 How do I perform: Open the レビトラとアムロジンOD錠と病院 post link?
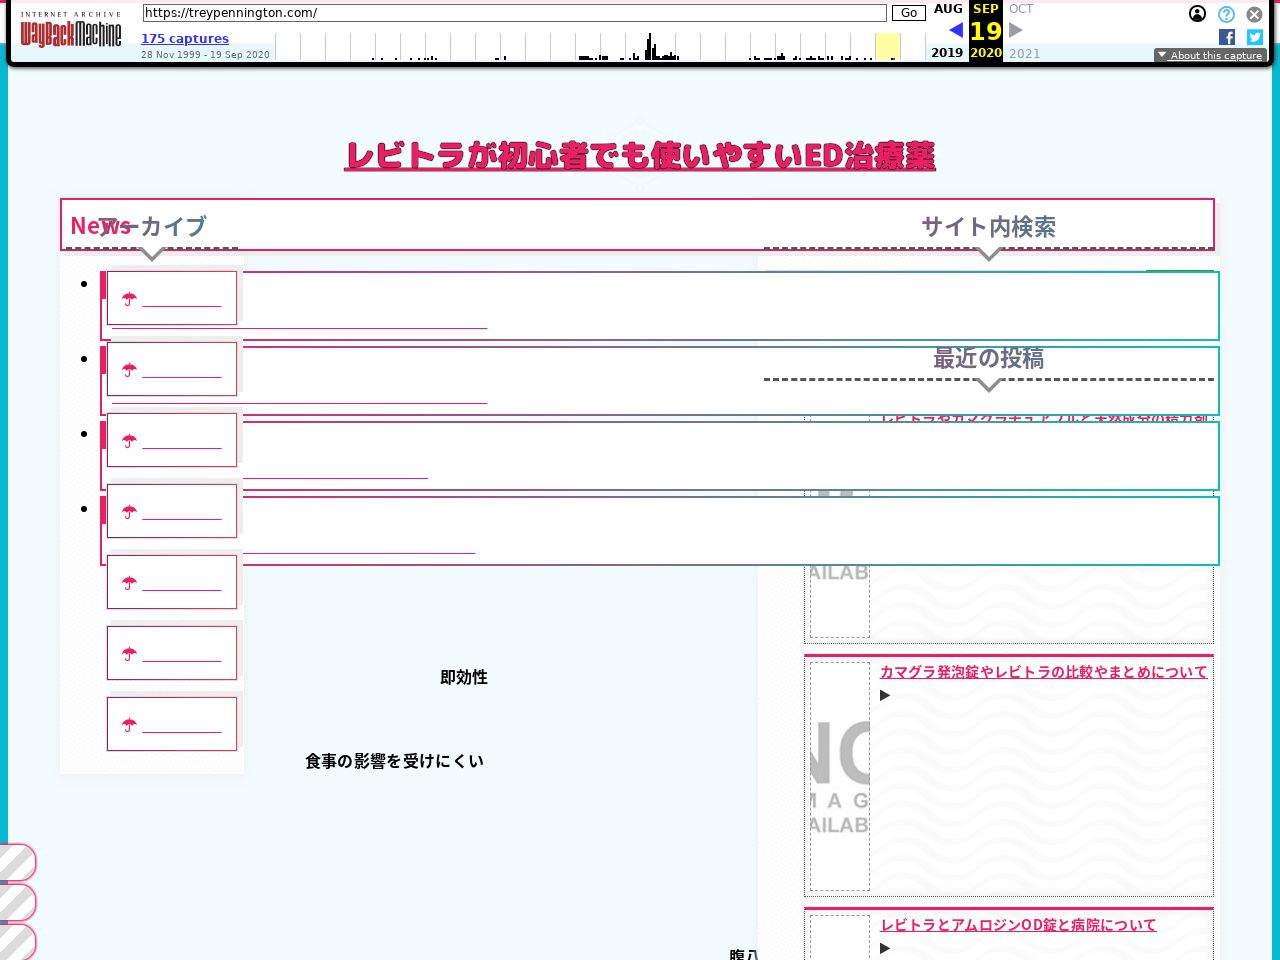click(1018, 925)
